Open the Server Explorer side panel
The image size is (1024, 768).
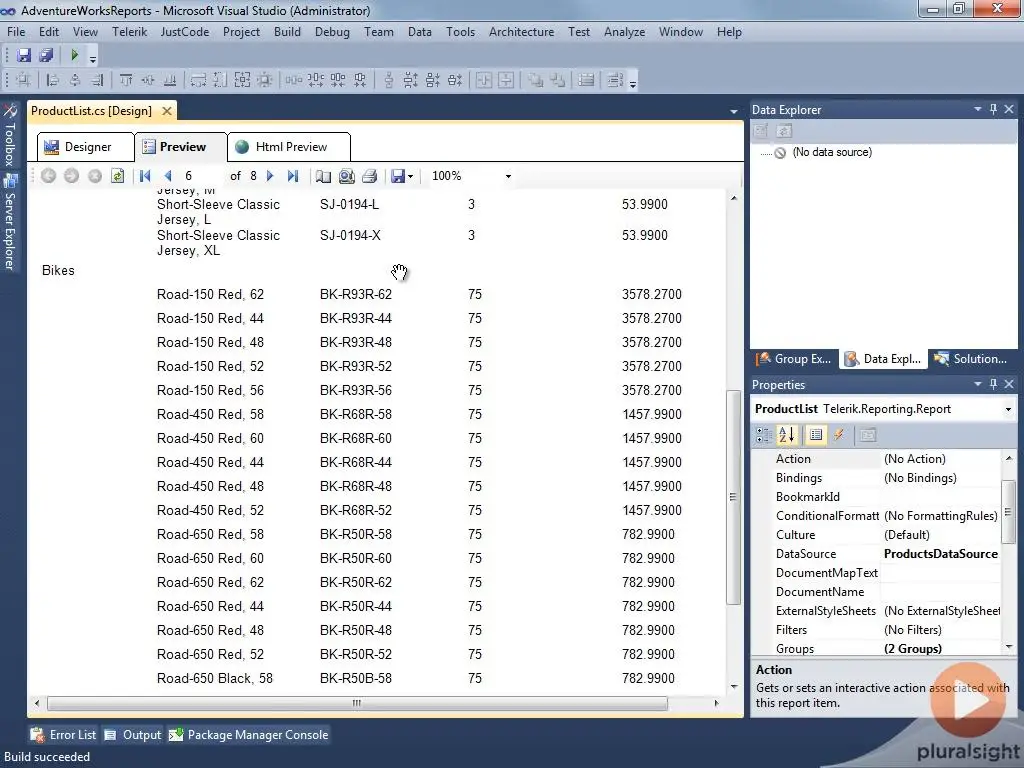(9, 222)
